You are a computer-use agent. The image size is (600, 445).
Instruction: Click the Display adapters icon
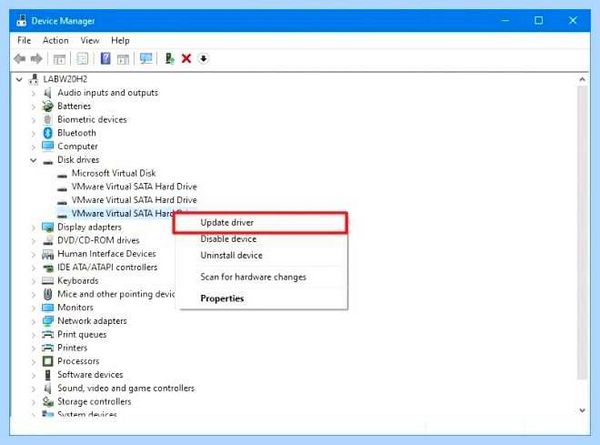click(x=48, y=227)
